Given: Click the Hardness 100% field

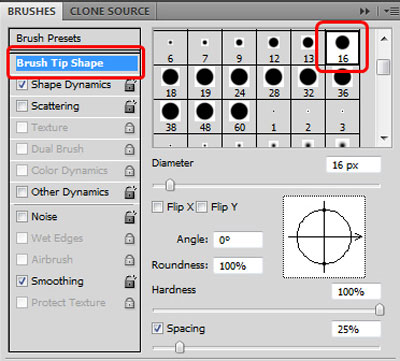Looking at the screenshot, I should (356, 292).
